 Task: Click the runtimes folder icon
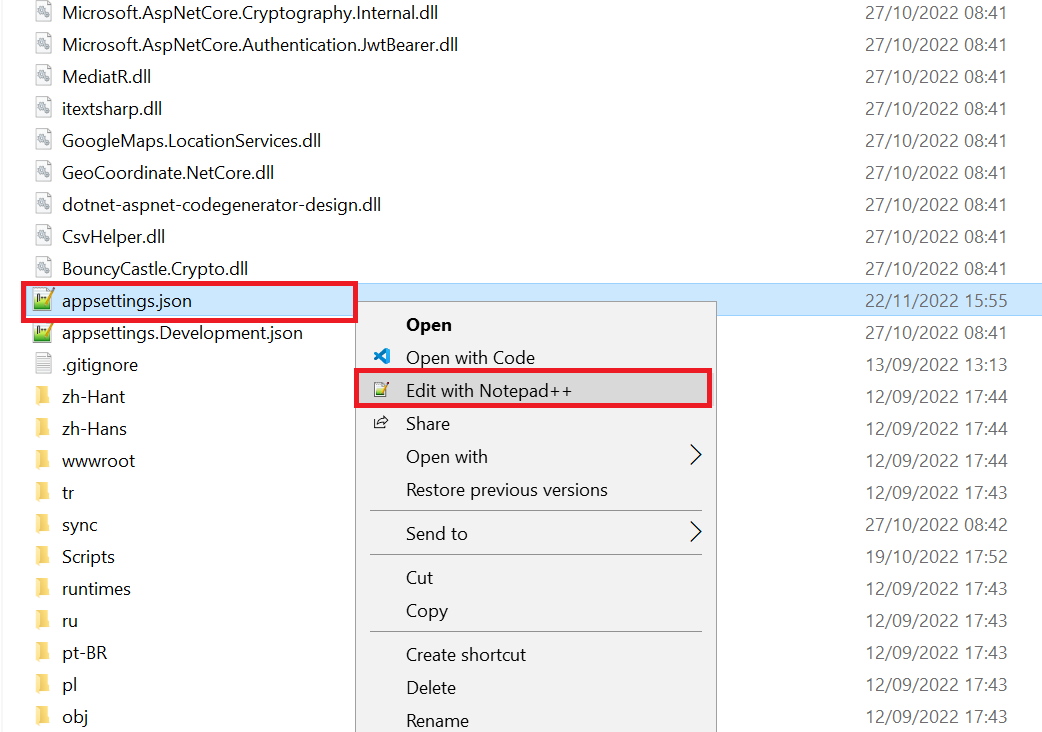click(x=43, y=588)
